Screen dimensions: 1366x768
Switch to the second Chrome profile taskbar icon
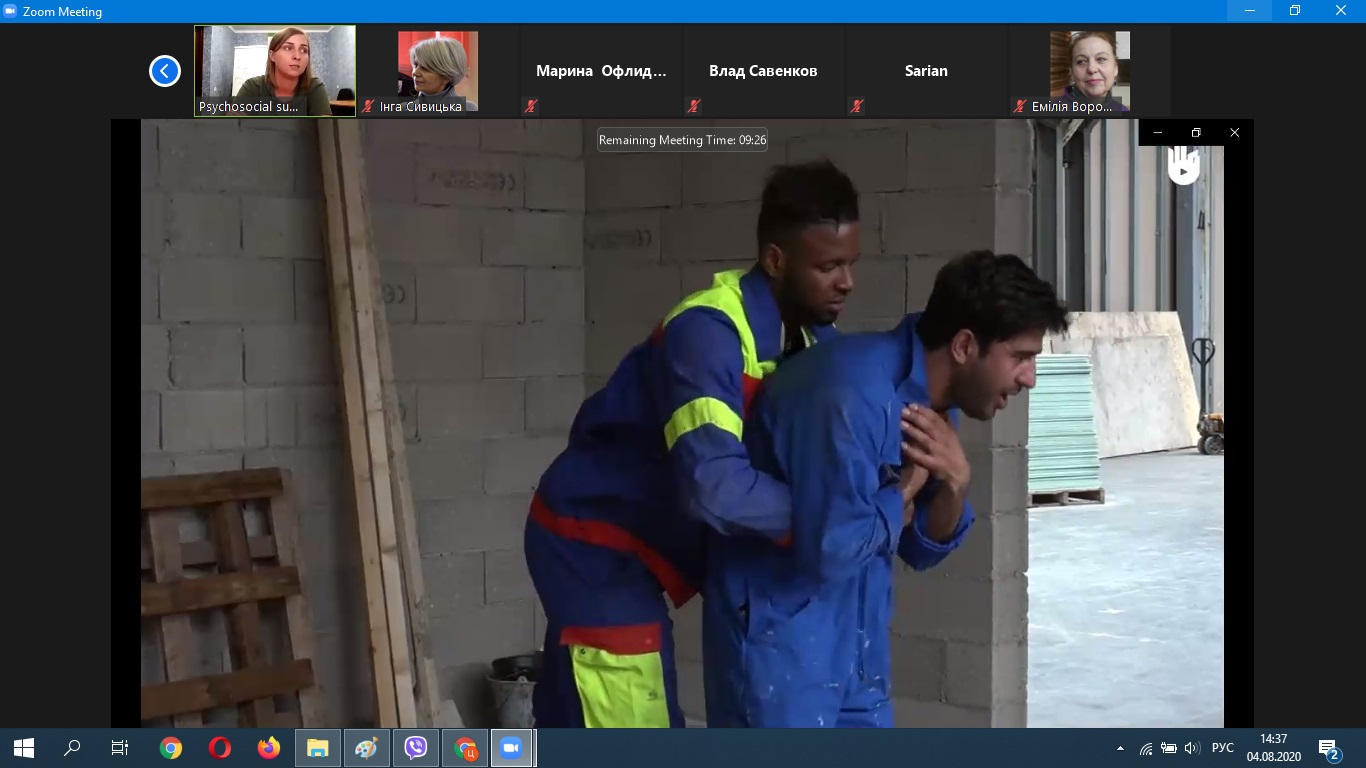pos(465,748)
